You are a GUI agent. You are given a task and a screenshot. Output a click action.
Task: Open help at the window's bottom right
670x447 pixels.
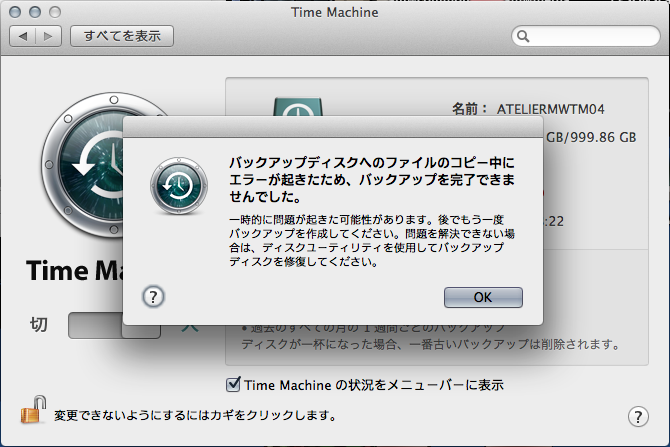(x=638, y=416)
